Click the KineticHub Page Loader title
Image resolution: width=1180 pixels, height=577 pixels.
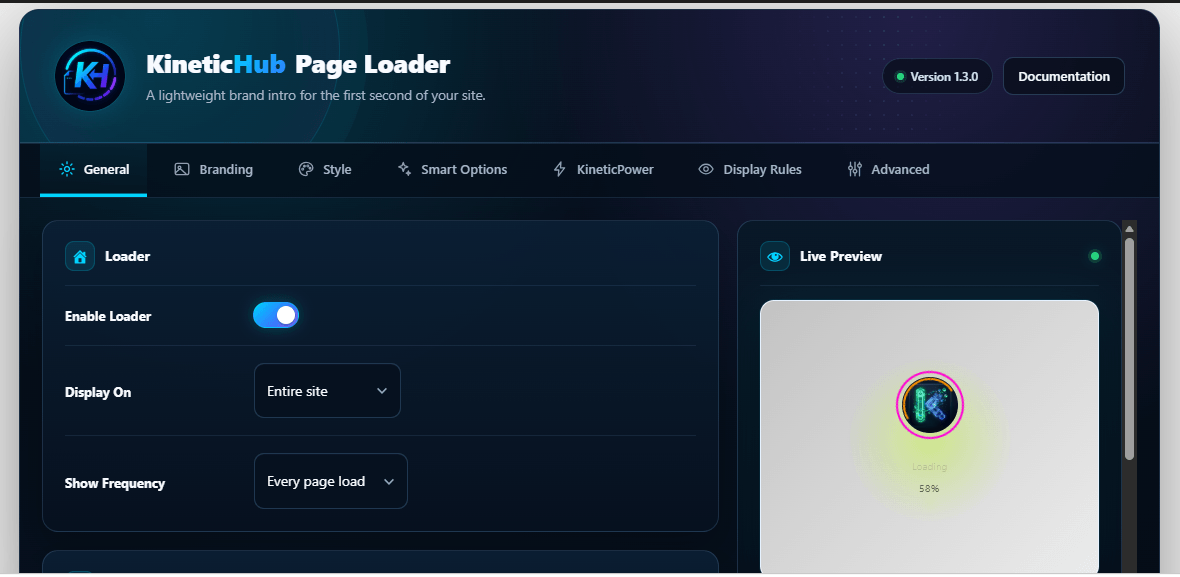298,65
